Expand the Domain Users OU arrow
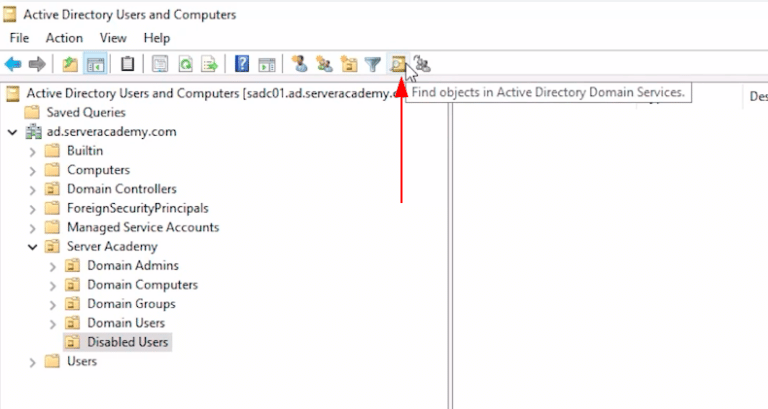The image size is (768, 409). 53,324
